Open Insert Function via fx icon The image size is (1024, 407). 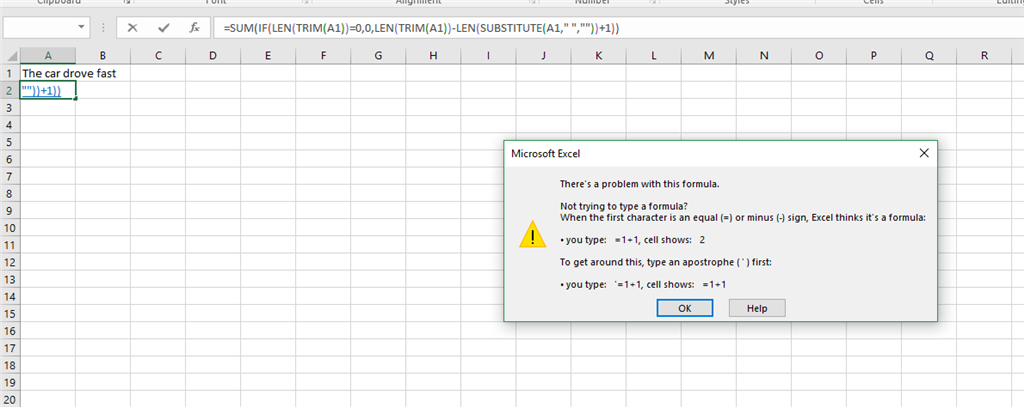[194, 28]
